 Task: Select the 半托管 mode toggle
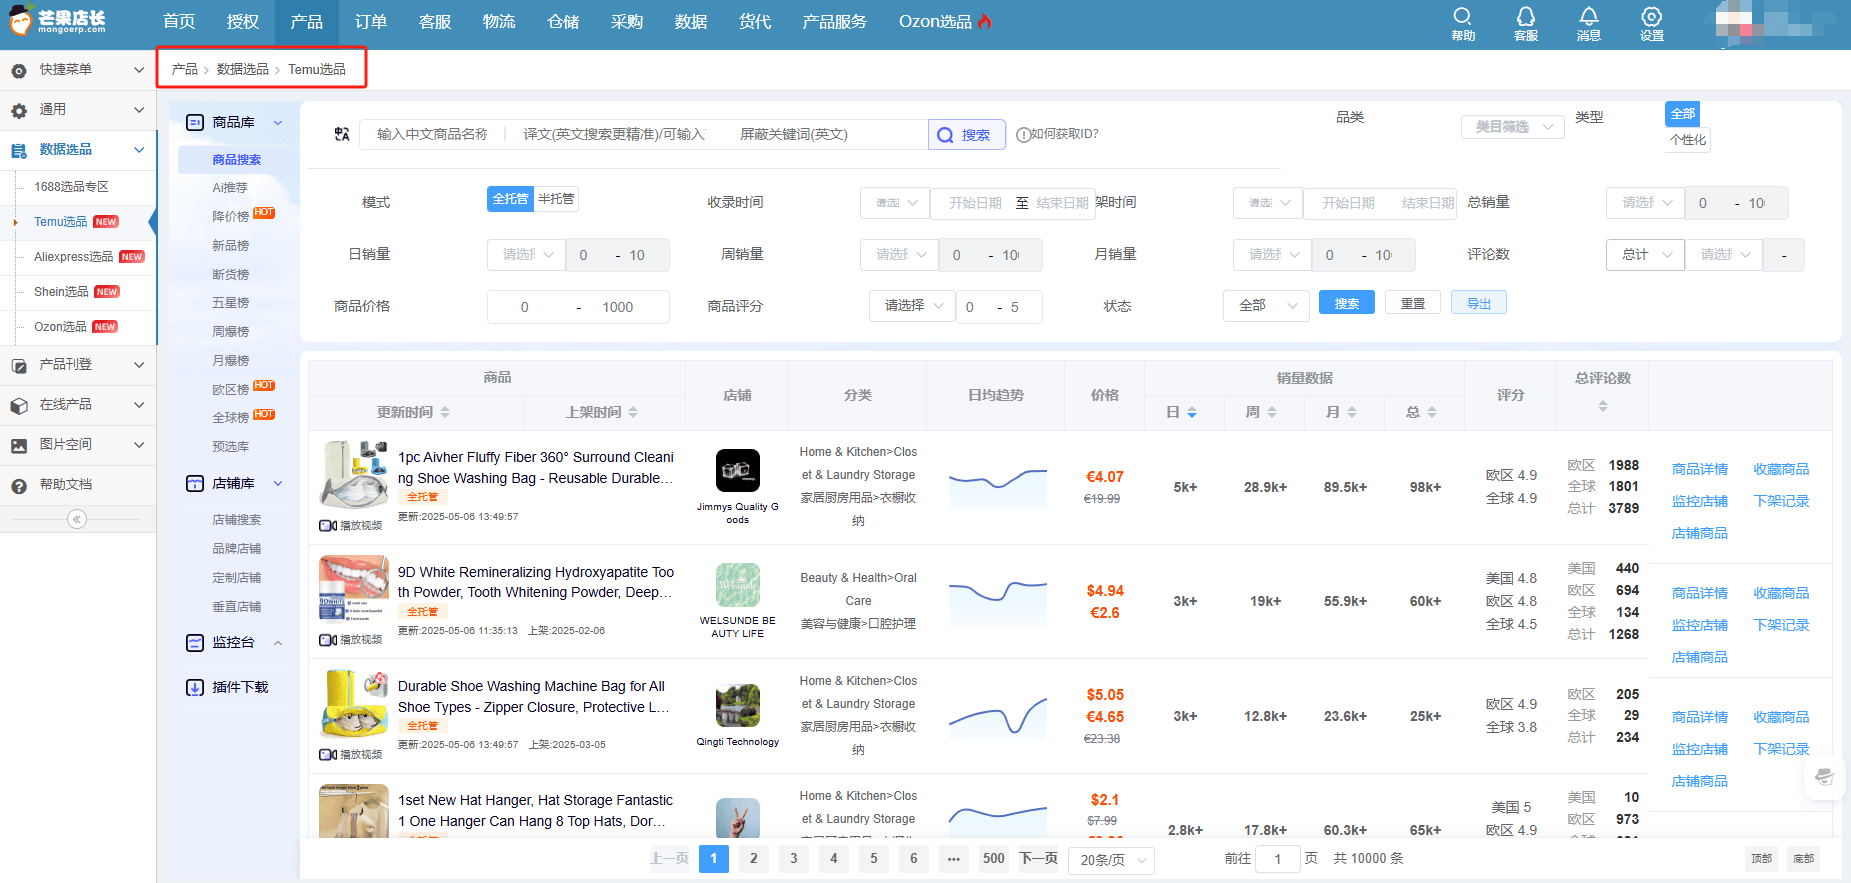pyautogui.click(x=556, y=199)
